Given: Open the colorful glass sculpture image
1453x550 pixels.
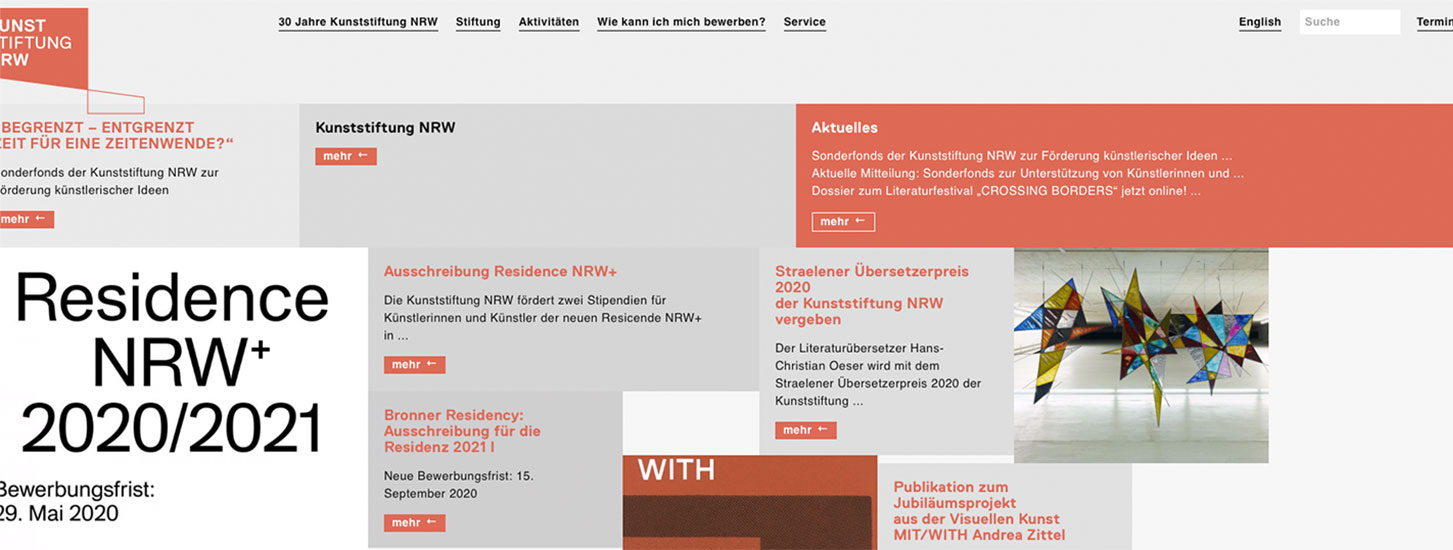Looking at the screenshot, I should pyautogui.click(x=1141, y=356).
